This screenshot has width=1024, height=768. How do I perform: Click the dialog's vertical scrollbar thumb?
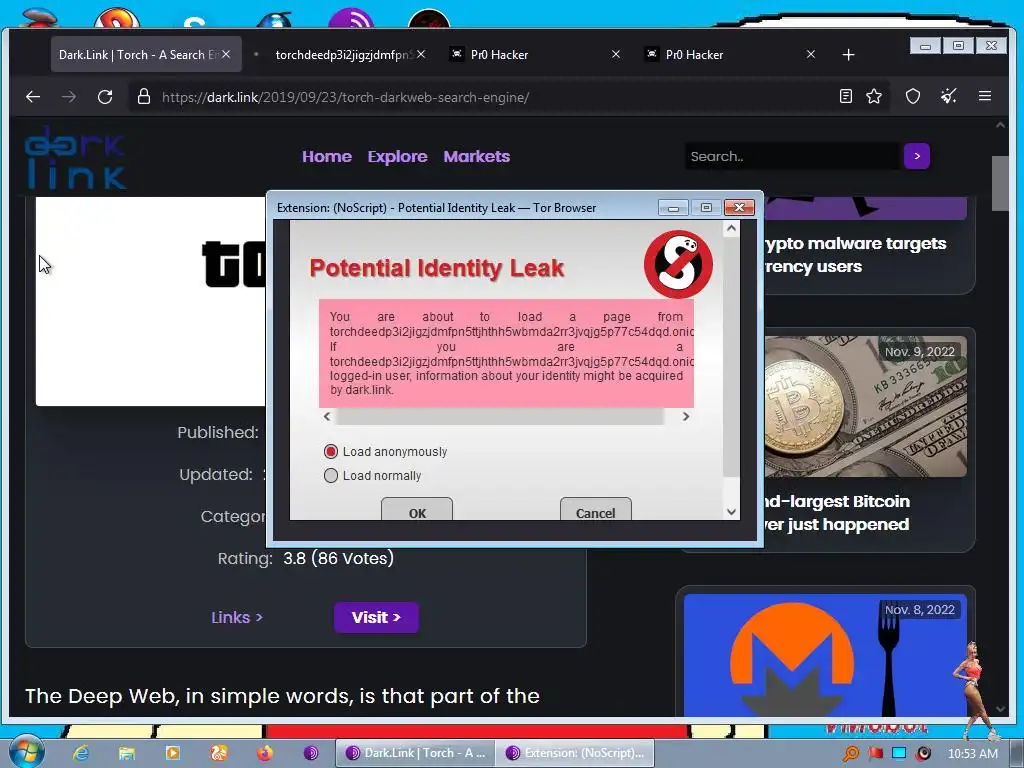[x=731, y=356]
